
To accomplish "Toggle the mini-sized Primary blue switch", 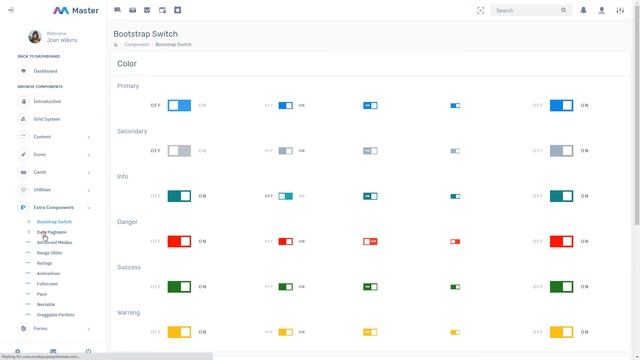I will pyautogui.click(x=455, y=106).
